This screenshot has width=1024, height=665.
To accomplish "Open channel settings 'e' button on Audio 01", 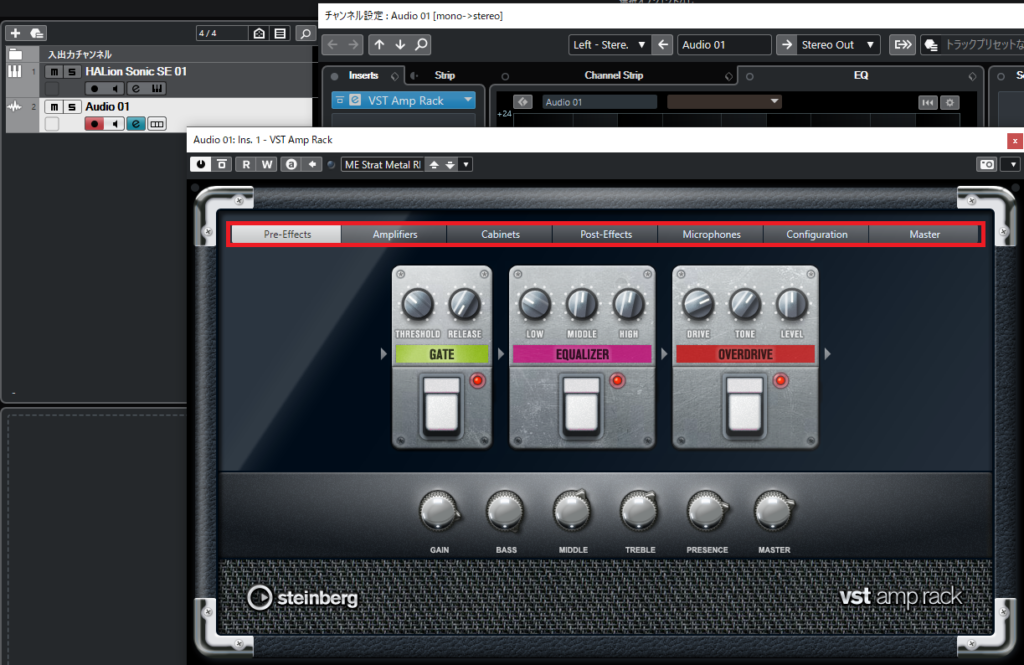I will coord(136,124).
